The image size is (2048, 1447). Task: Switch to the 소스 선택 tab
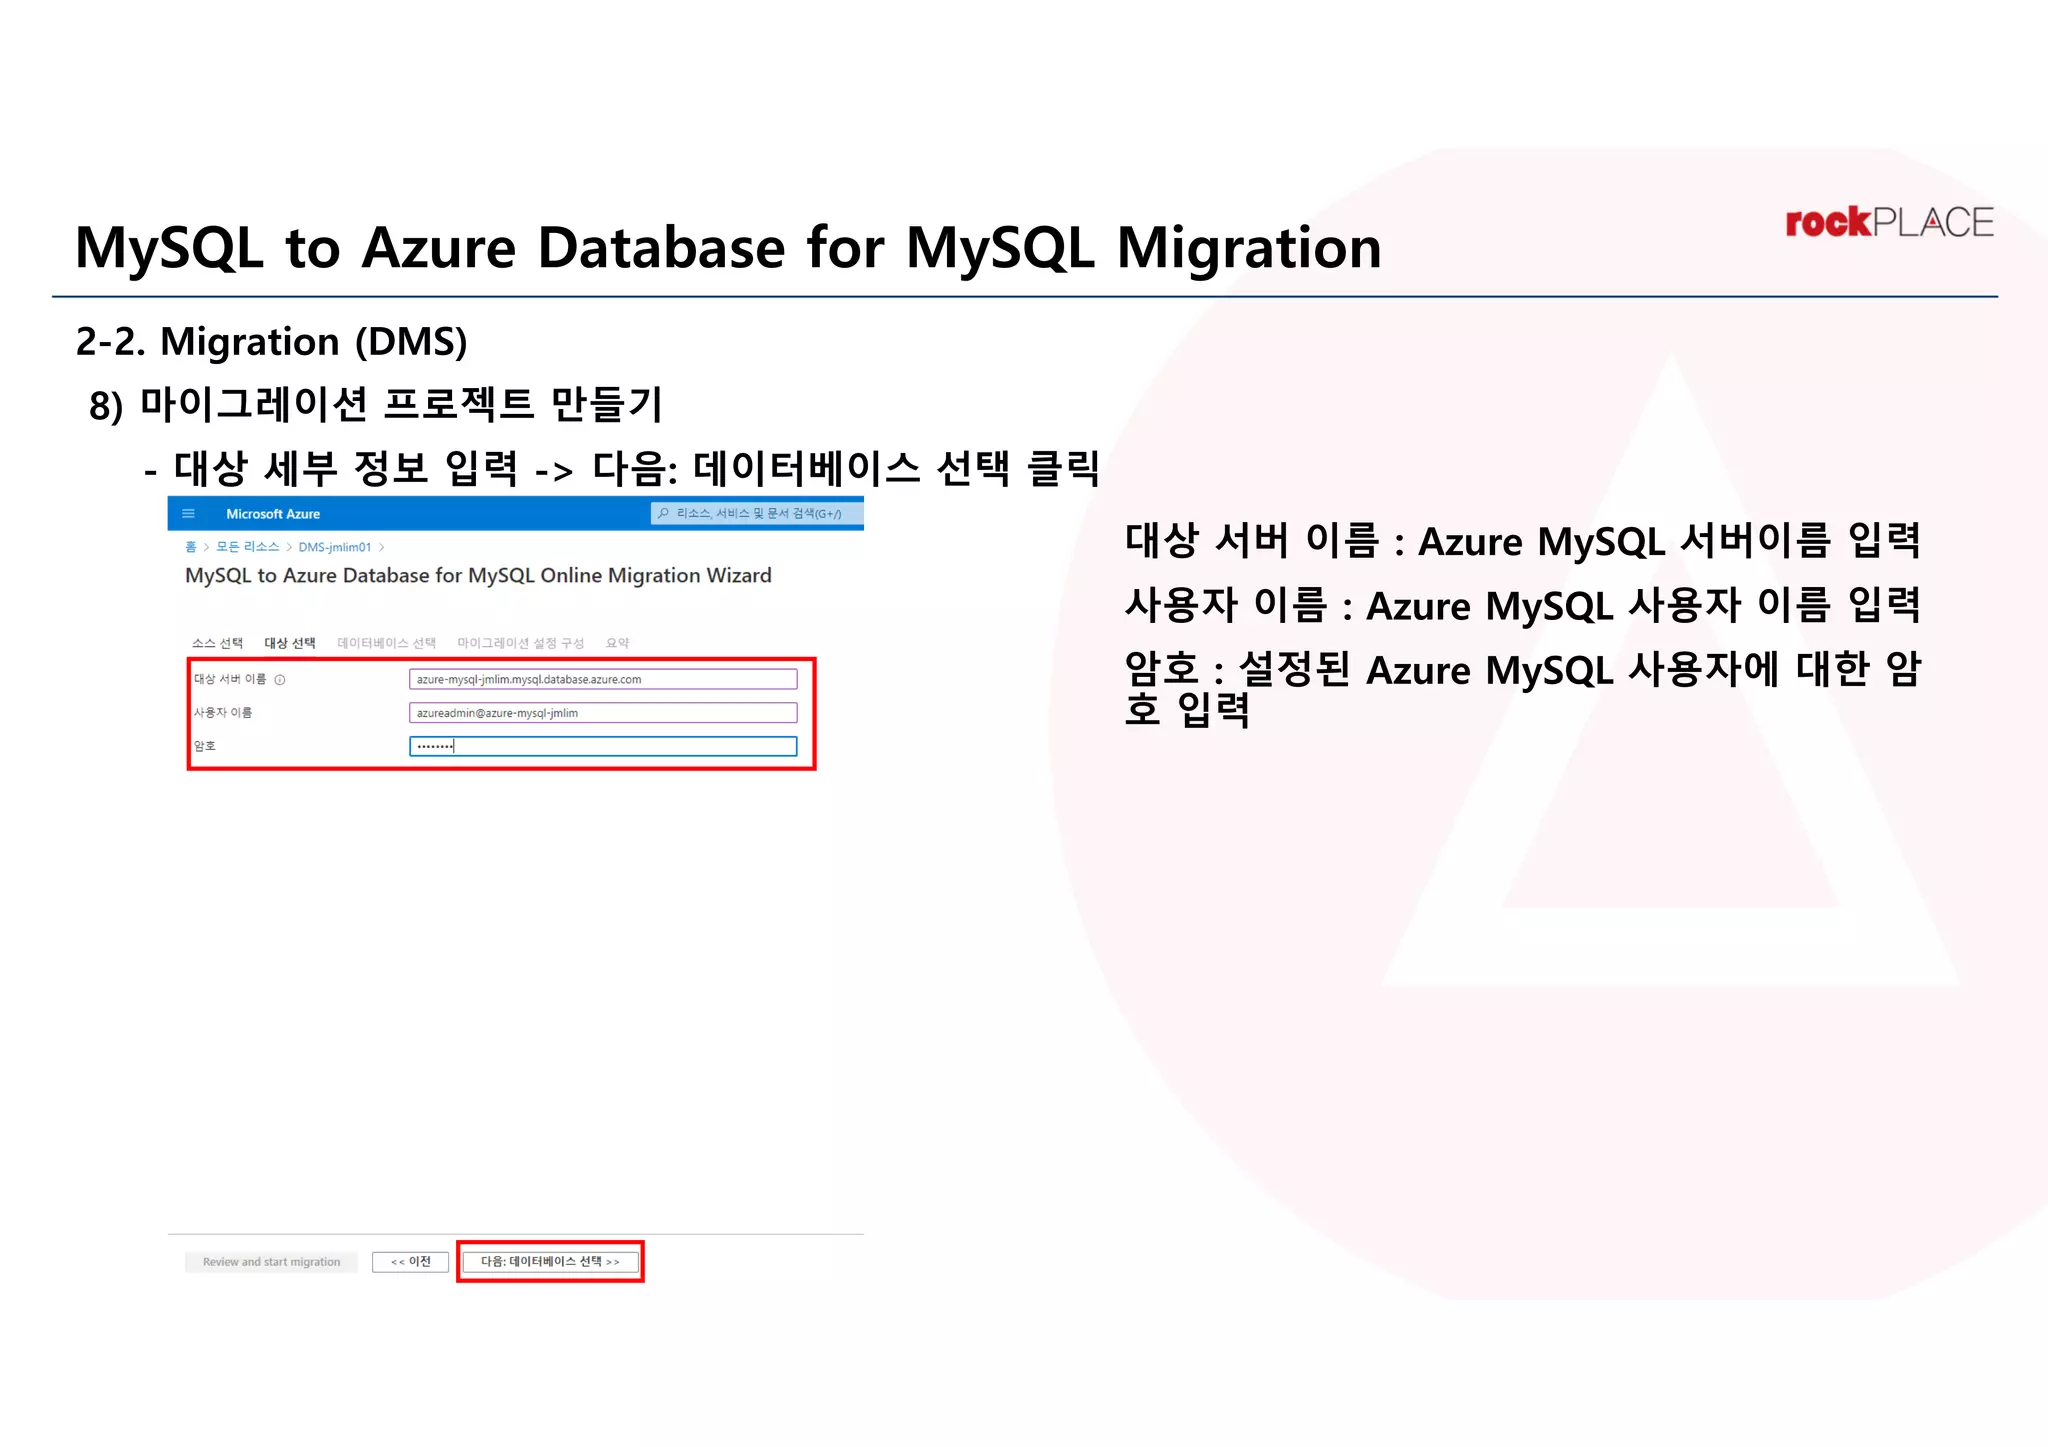point(217,643)
